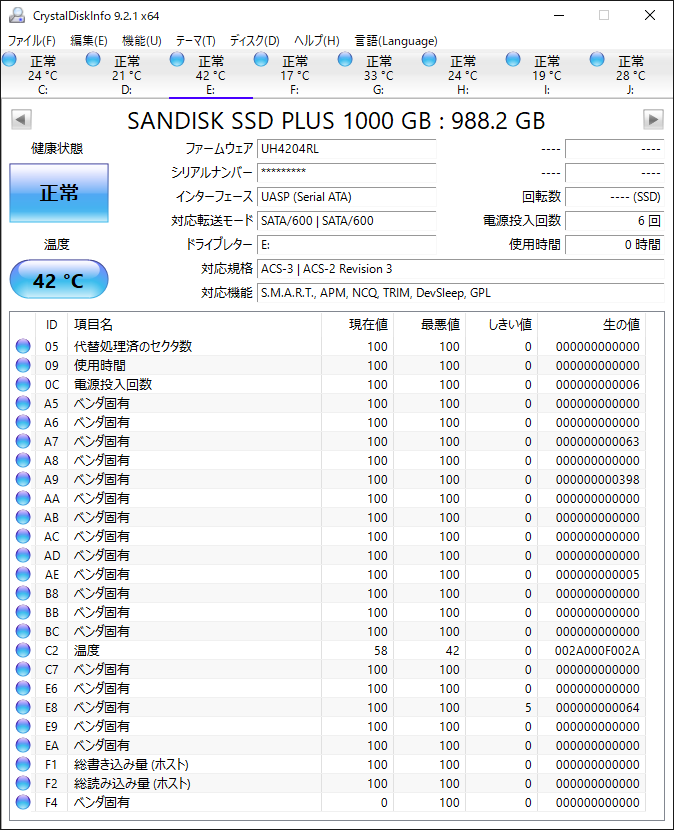
Task: Click the row label 総書き込み量 (ホスト)
Action: 131,764
